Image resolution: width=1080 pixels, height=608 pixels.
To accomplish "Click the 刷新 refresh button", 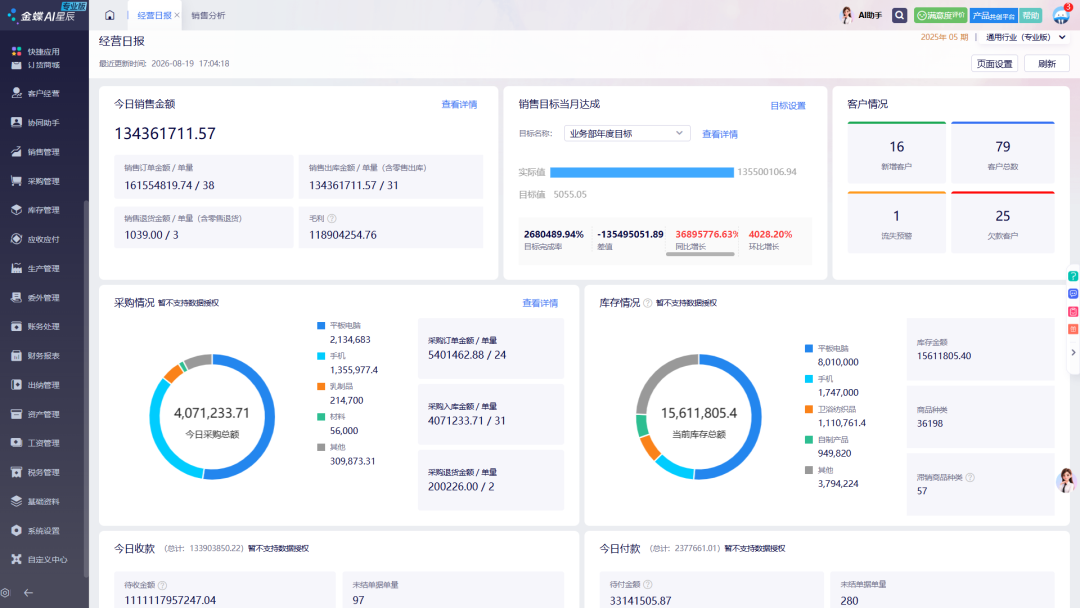I will pyautogui.click(x=1047, y=63).
